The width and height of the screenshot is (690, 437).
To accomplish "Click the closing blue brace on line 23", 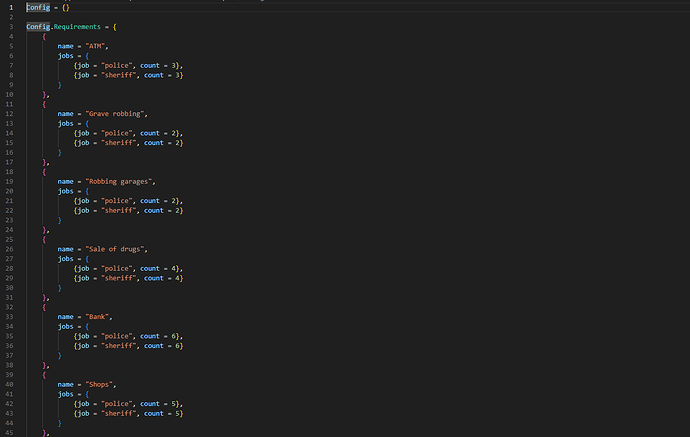I will [59, 220].
